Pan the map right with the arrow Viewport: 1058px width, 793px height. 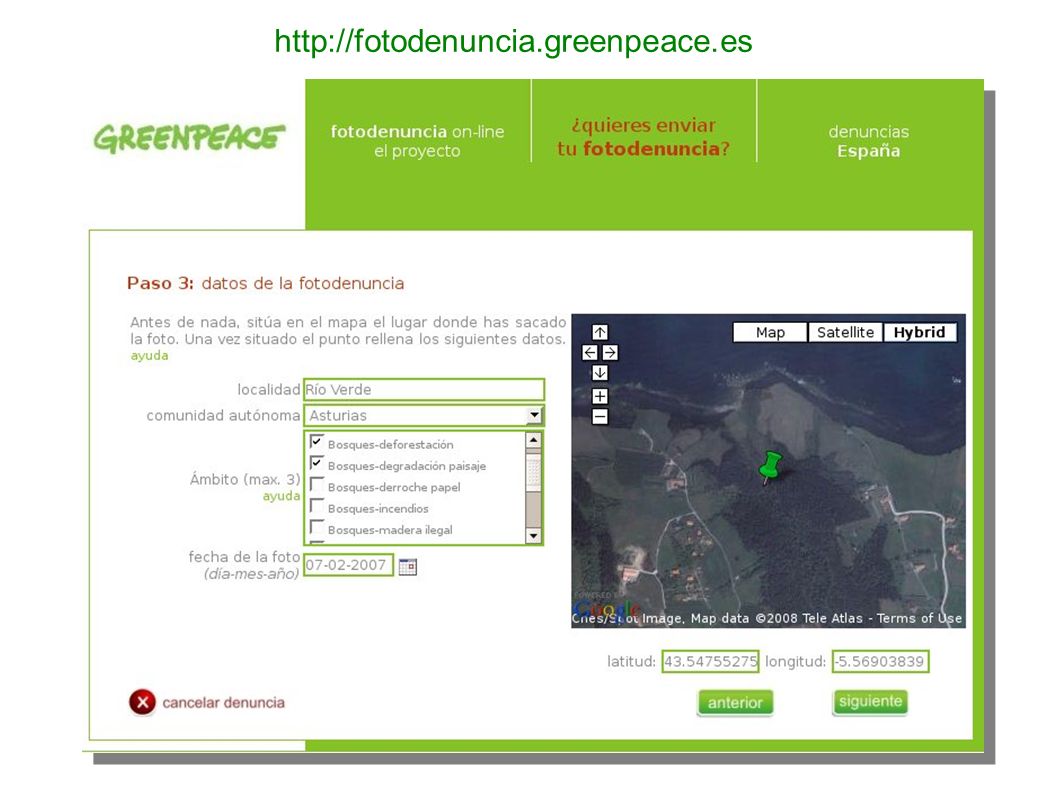[x=610, y=352]
